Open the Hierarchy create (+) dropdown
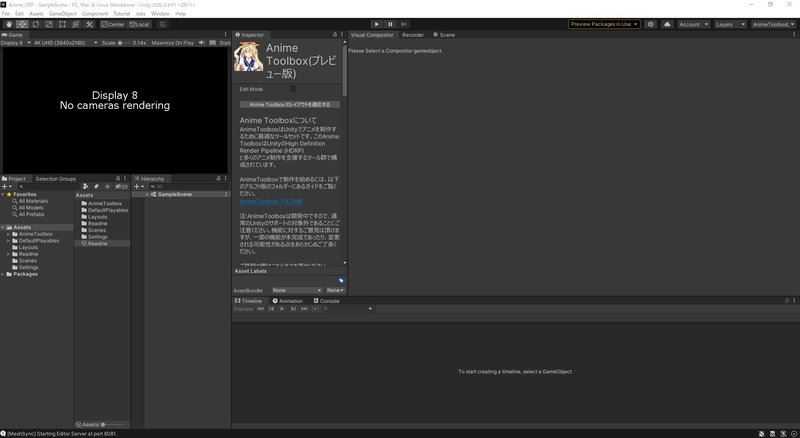800x438 pixels. point(138,187)
